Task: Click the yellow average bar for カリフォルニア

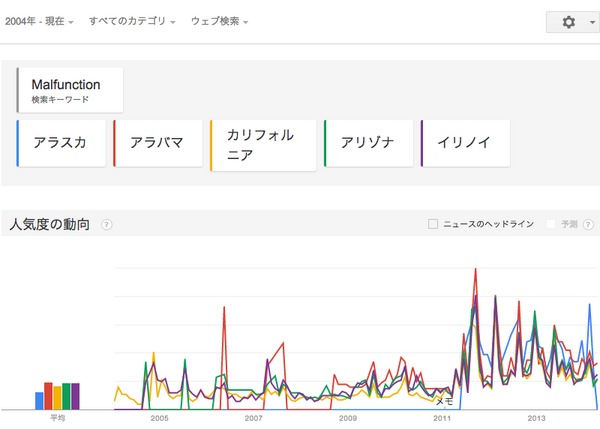Action: coord(57,397)
